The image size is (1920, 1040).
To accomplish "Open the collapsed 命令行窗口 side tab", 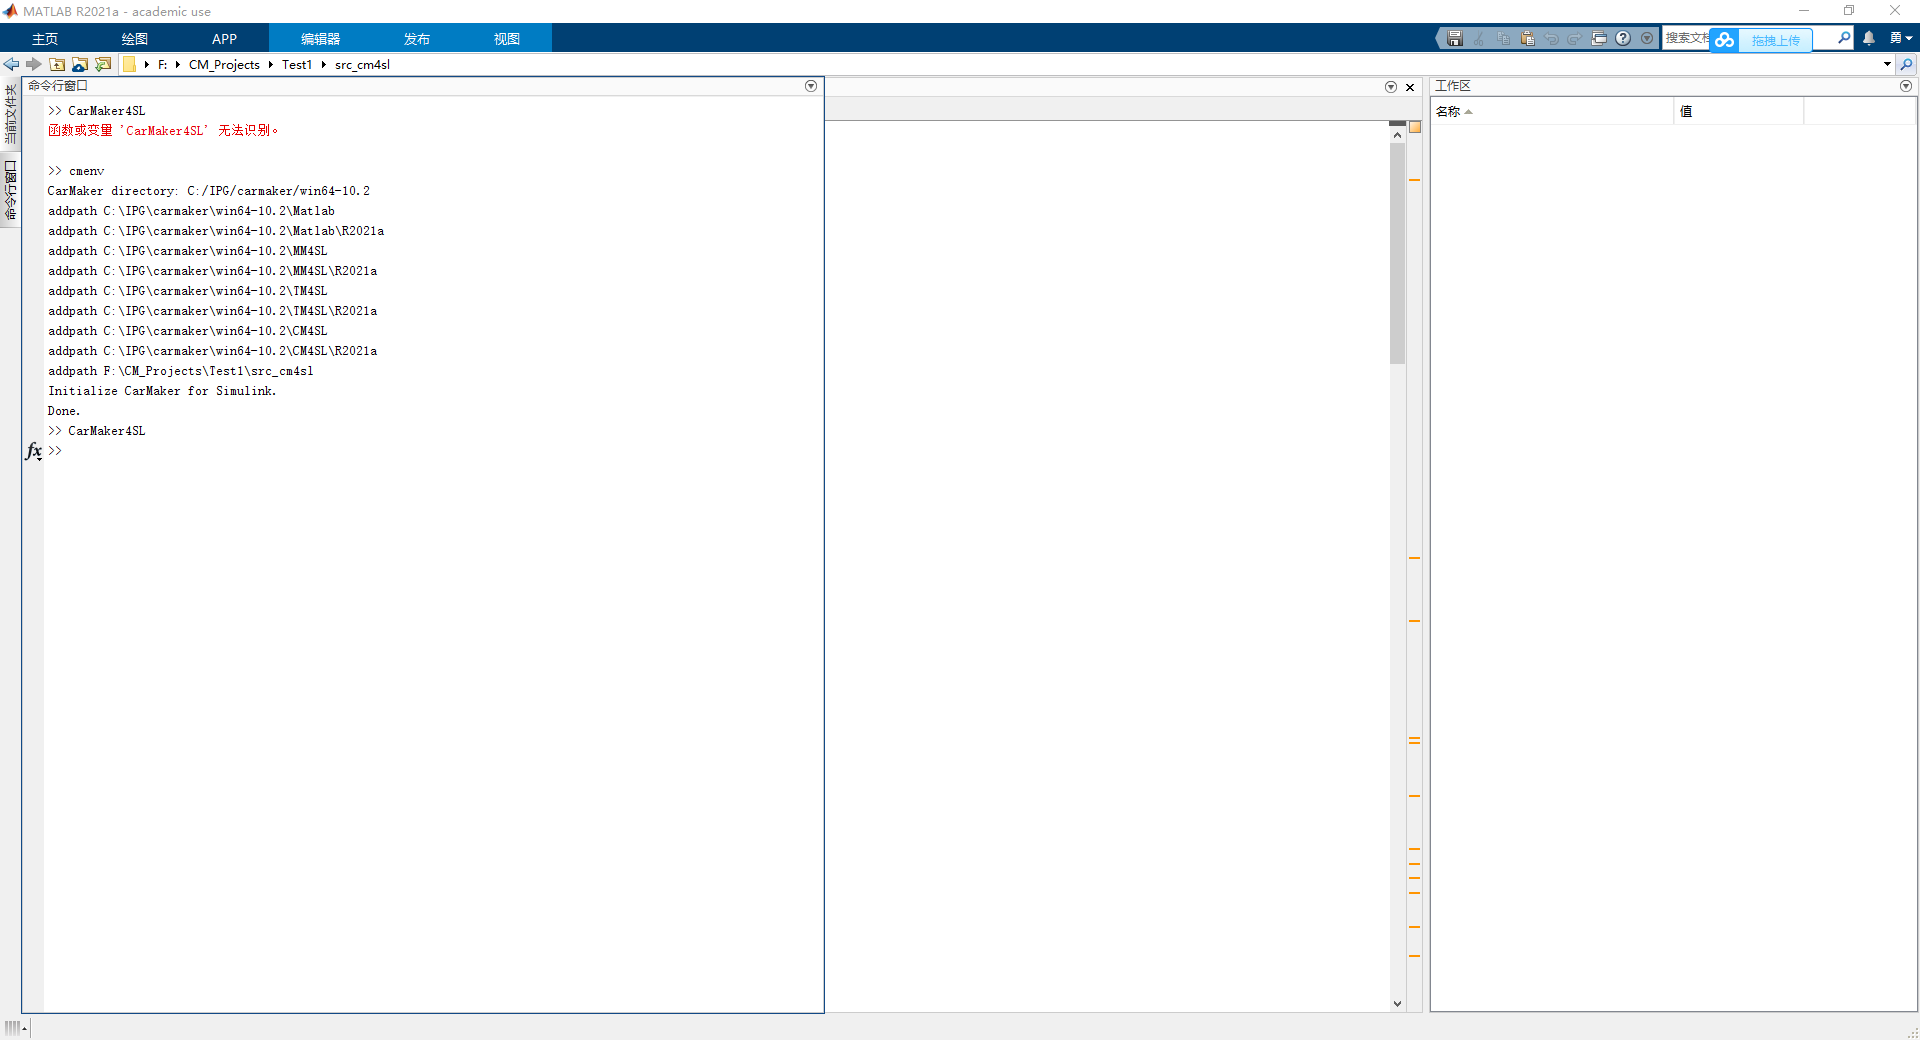I will pyautogui.click(x=11, y=190).
